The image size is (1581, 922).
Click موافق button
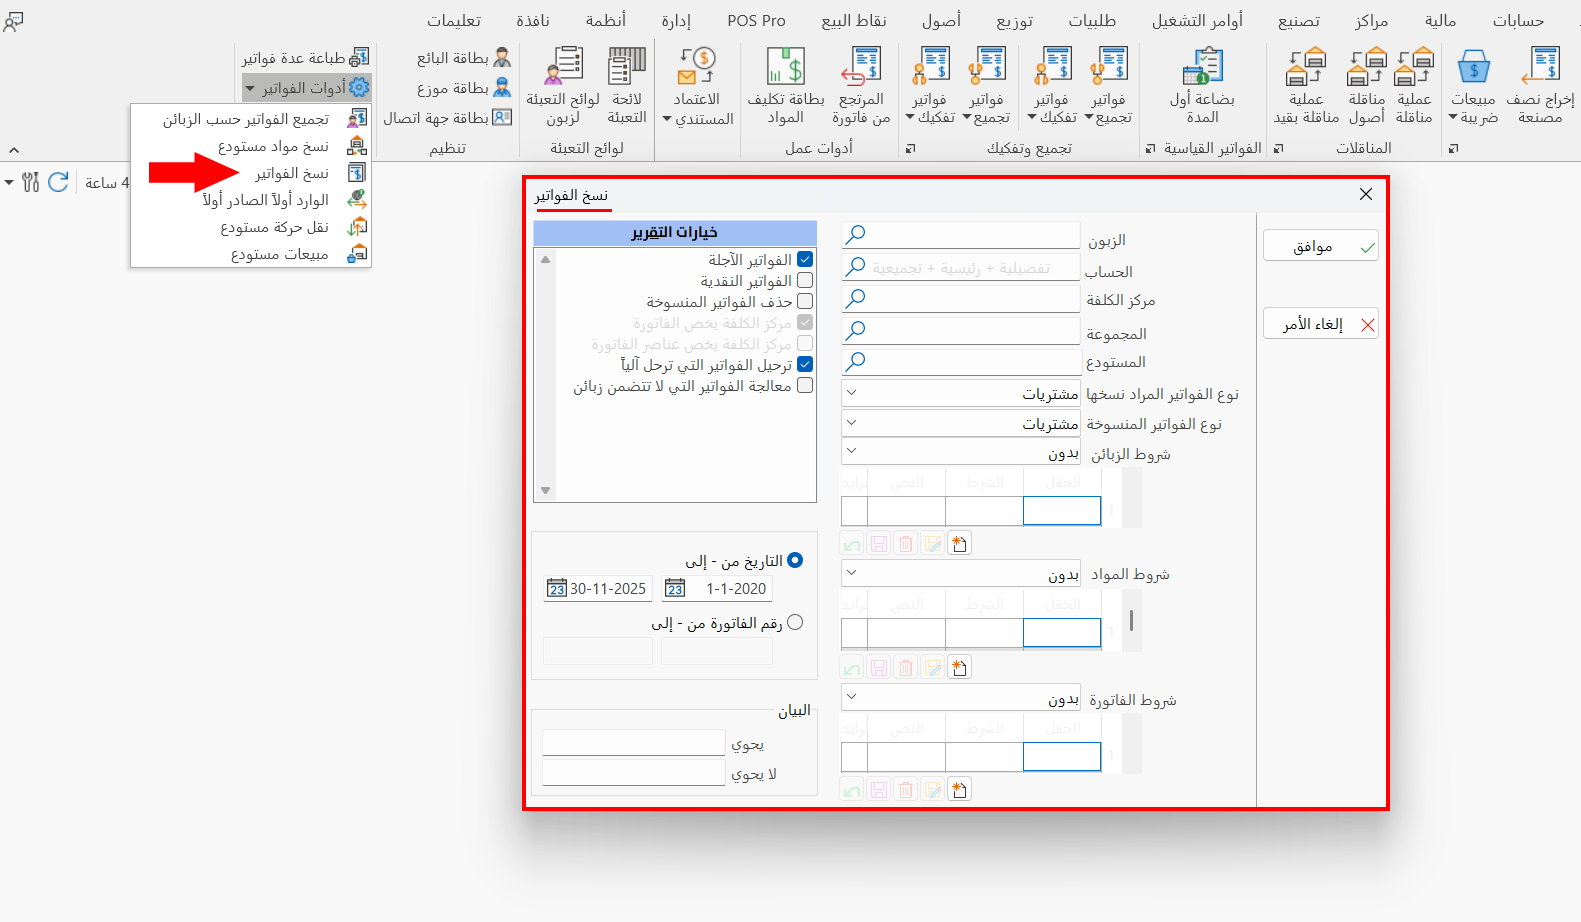tap(1321, 246)
